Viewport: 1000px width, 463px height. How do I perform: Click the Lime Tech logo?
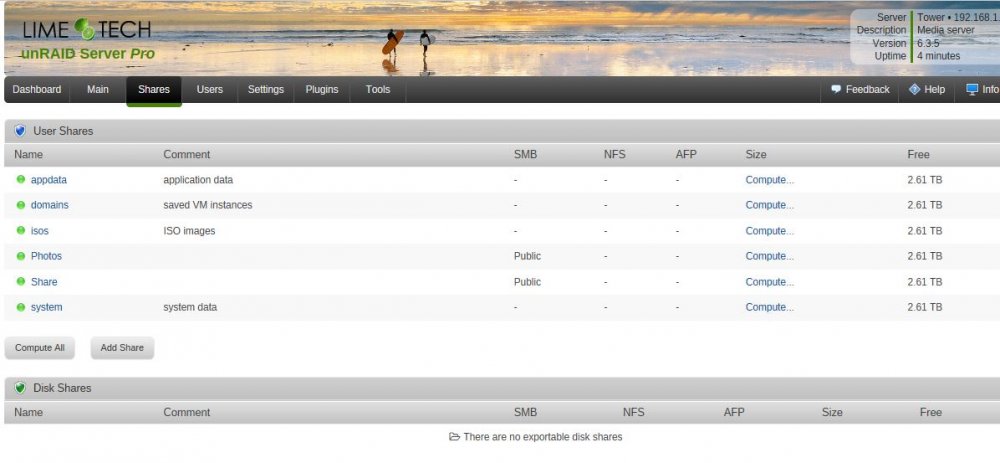[x=87, y=29]
